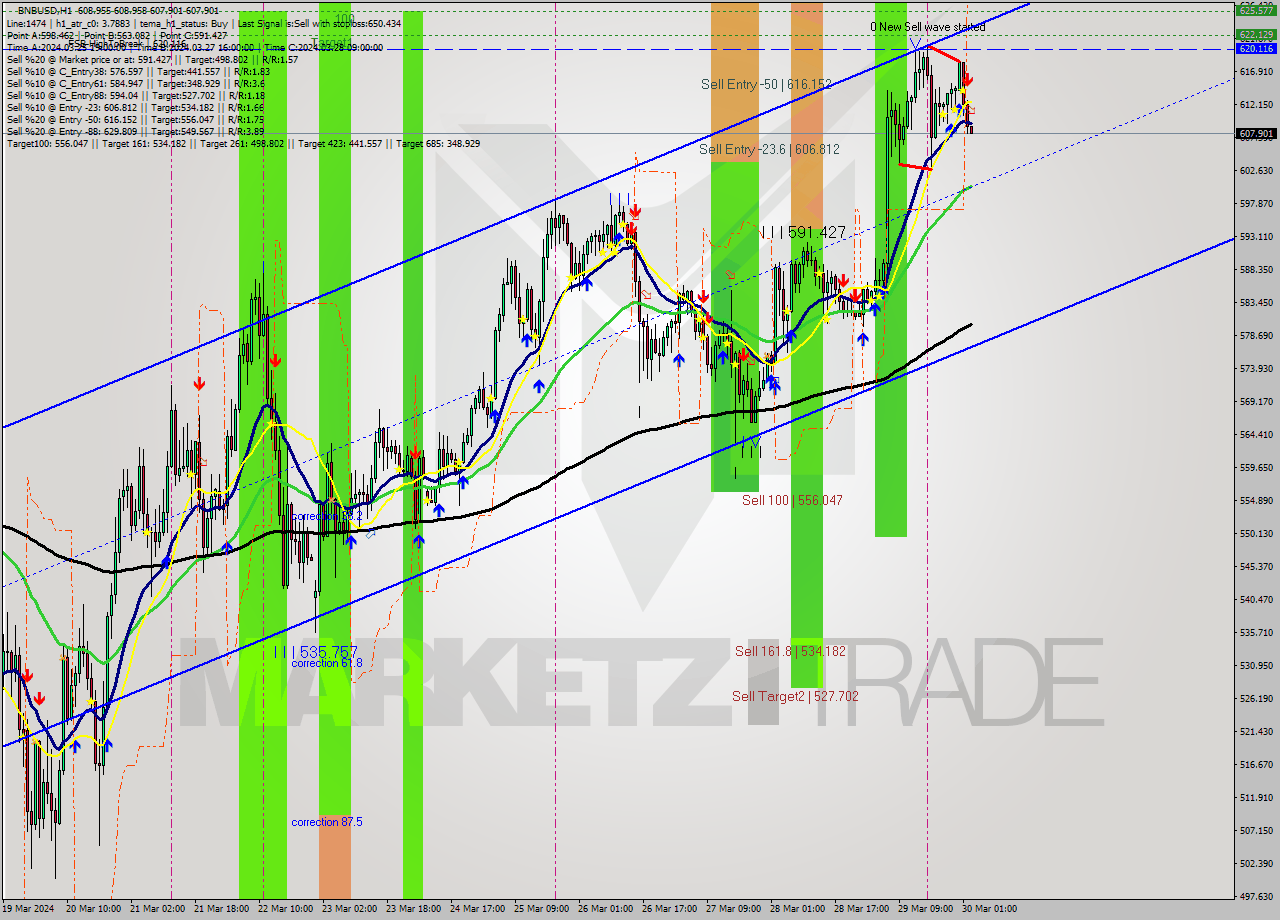
Task: Click the green 625.577 price tag
Action: pos(1256,10)
